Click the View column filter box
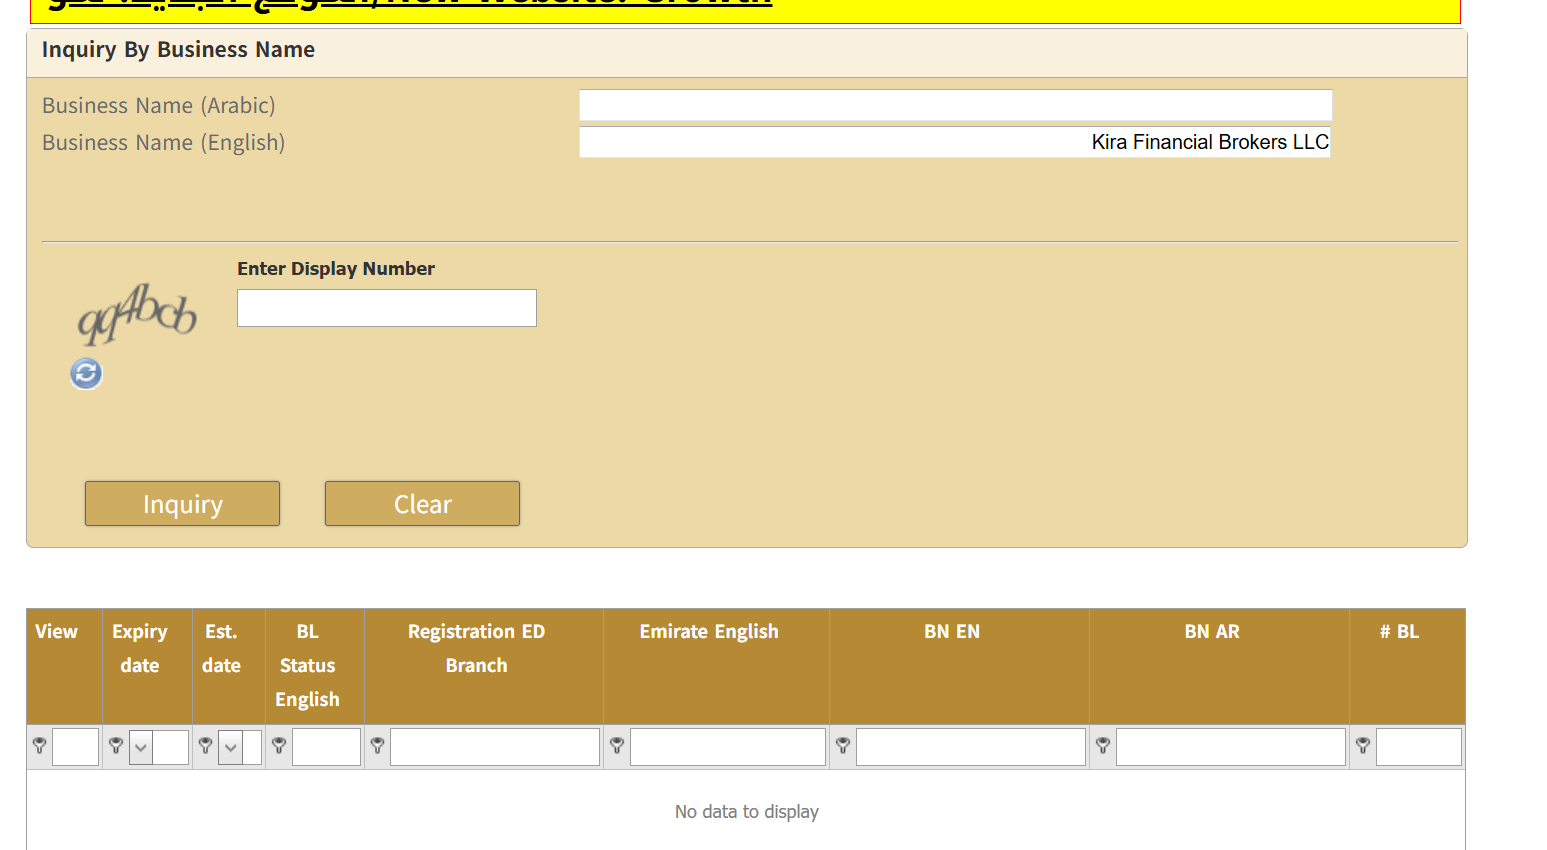The width and height of the screenshot is (1547, 850). coord(75,747)
